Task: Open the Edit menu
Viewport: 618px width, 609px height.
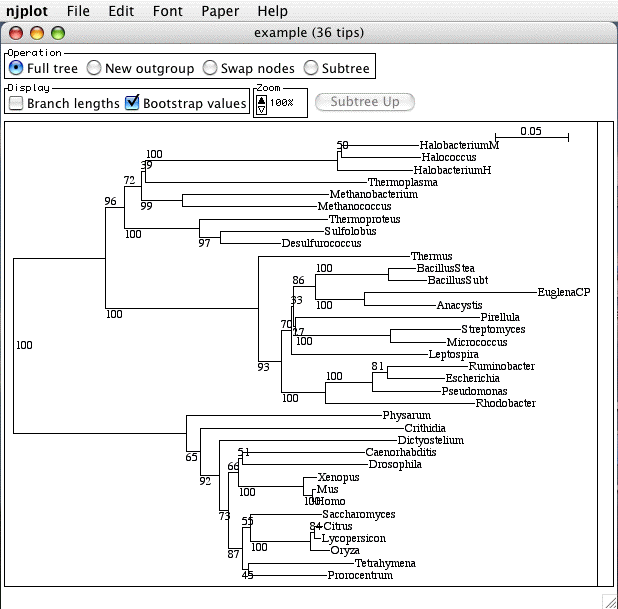Action: tap(121, 11)
